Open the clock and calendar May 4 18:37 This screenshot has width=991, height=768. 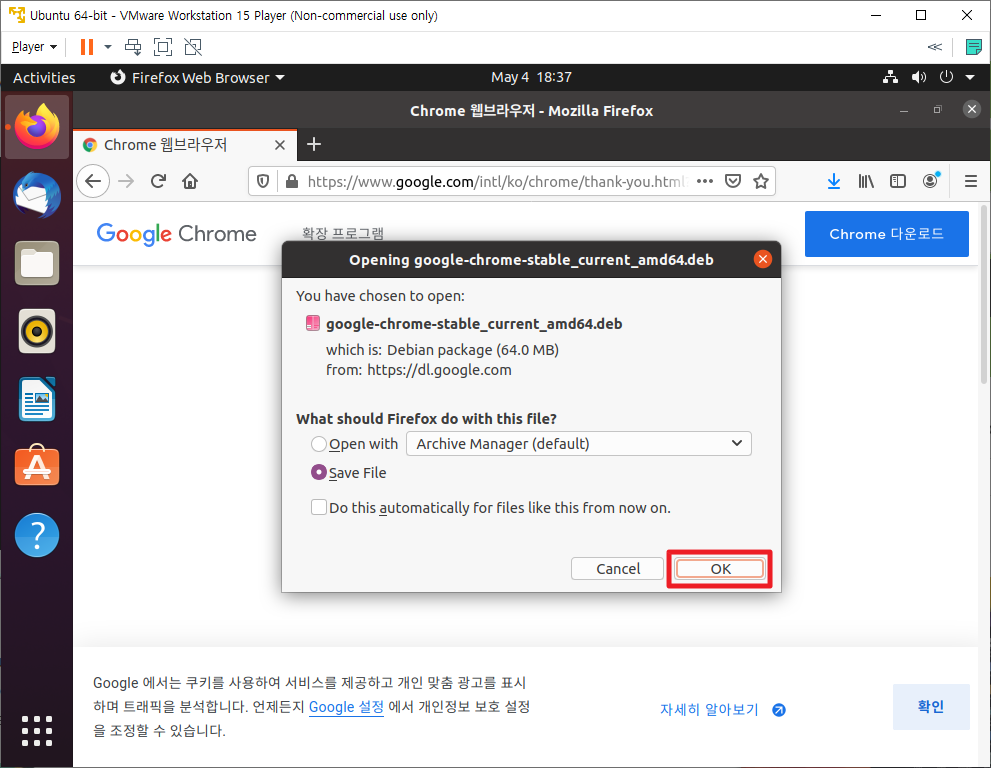(x=531, y=77)
